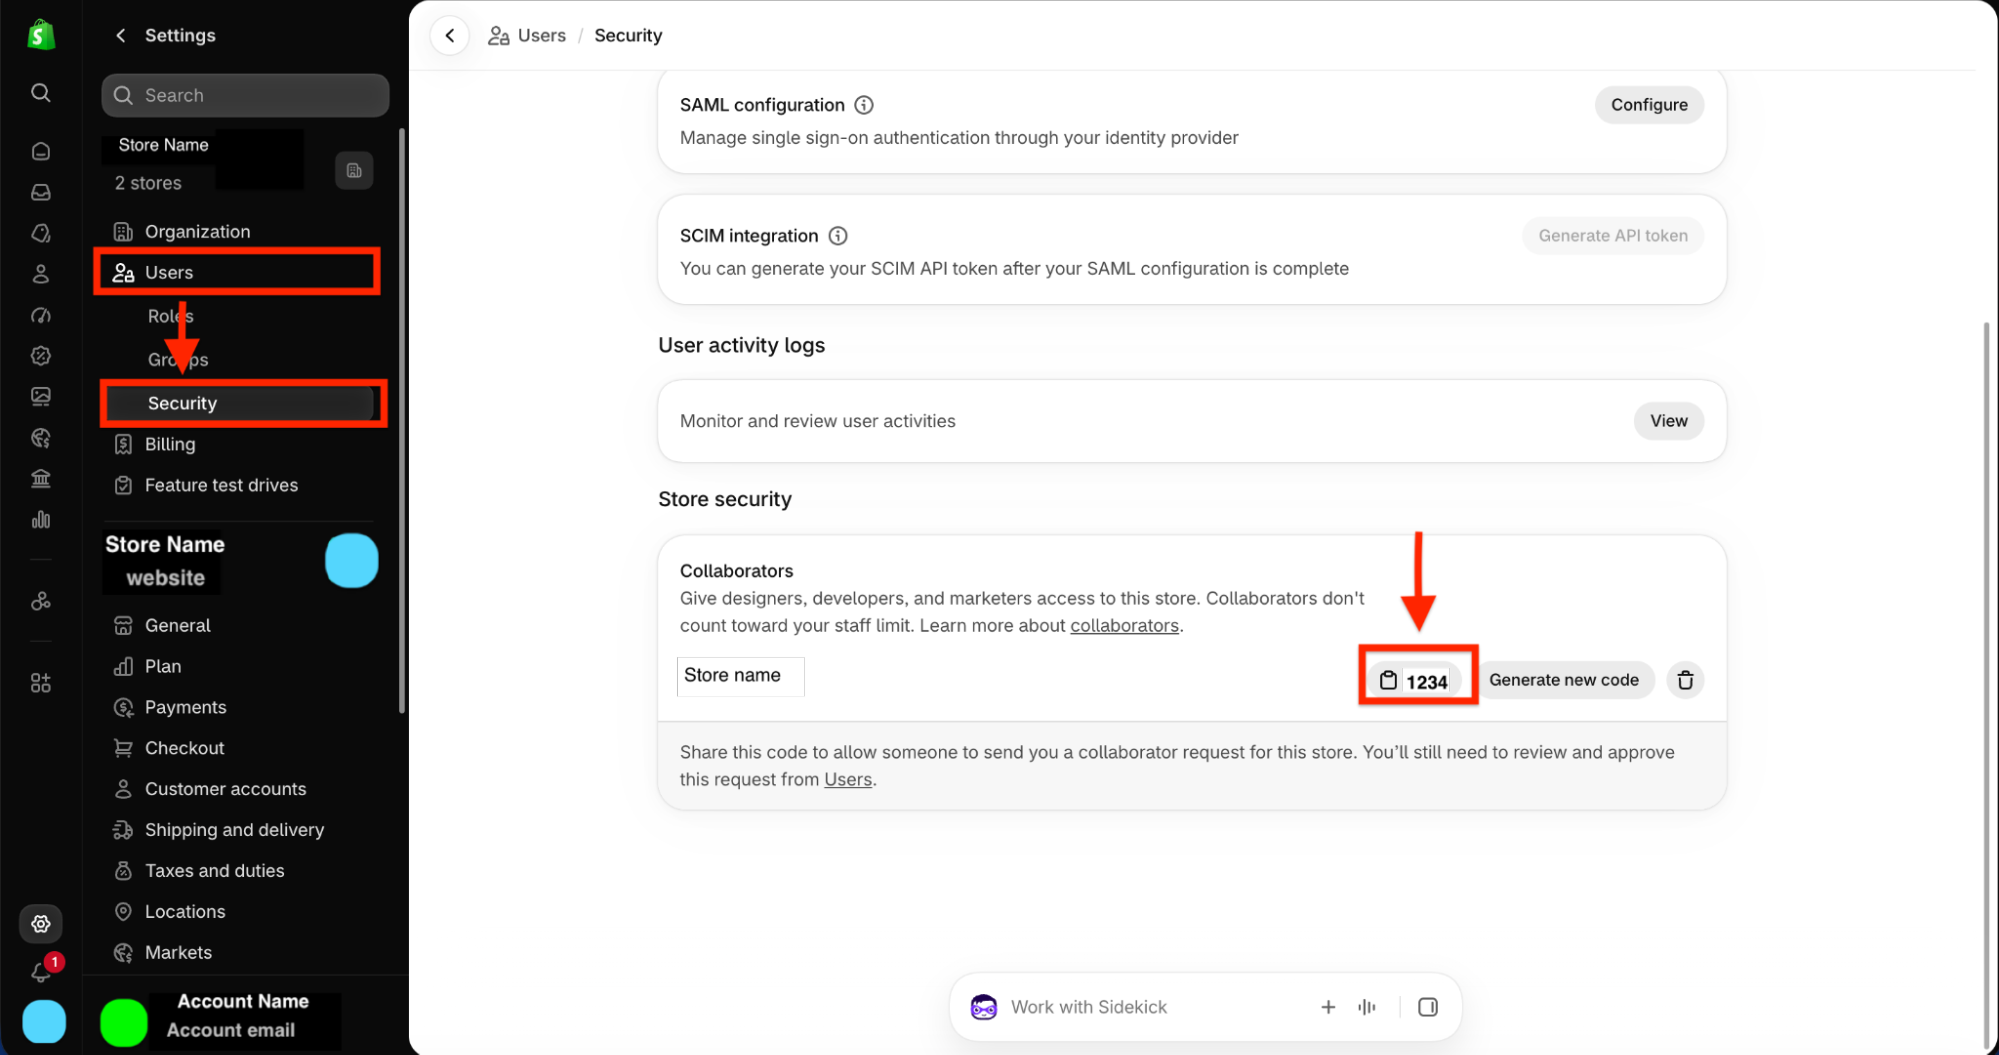Open search from the left rail magnifier icon
The height and width of the screenshot is (1055, 1999).
point(41,93)
